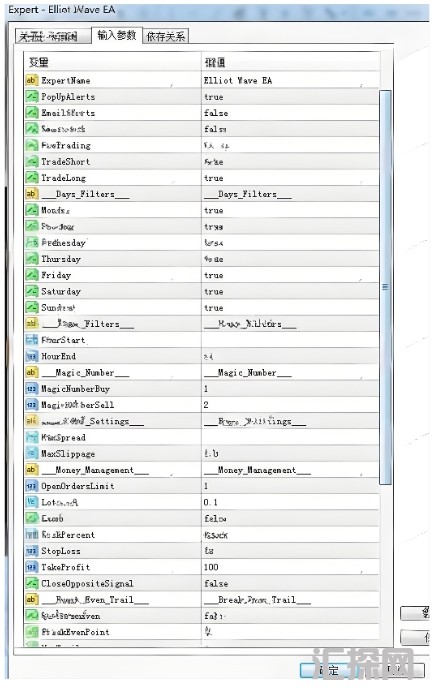Switch to the 输入参数 tab

[x=117, y=35]
